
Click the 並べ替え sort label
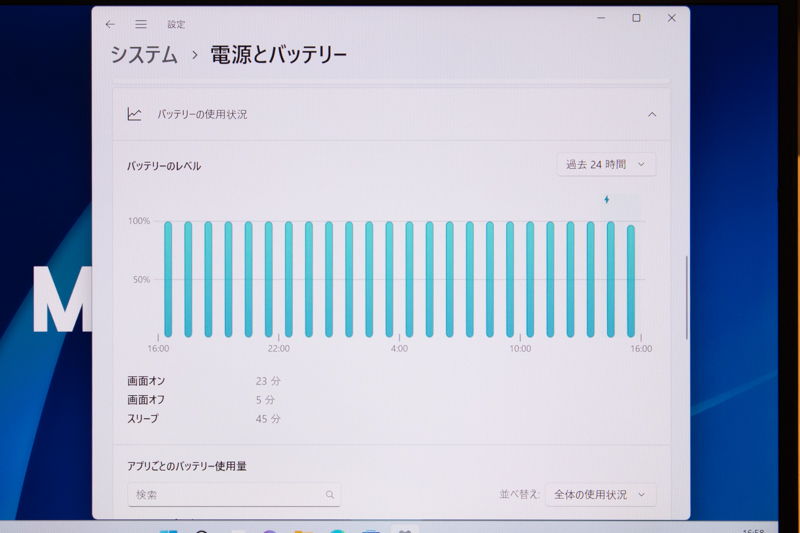pyautogui.click(x=519, y=494)
